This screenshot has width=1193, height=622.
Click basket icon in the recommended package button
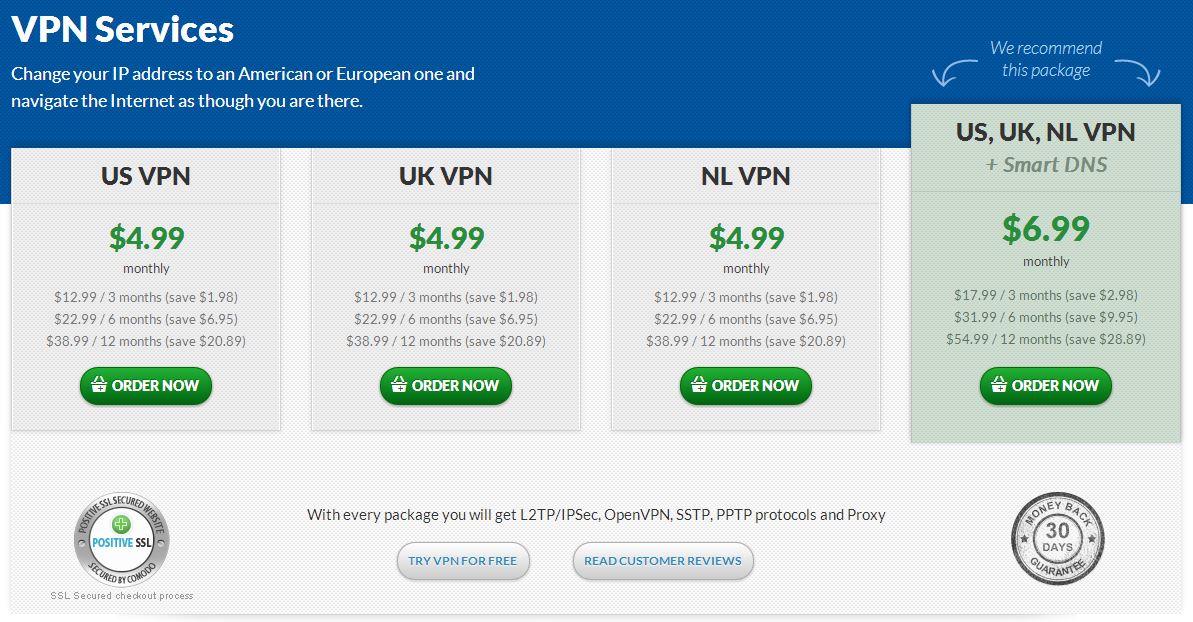point(999,384)
